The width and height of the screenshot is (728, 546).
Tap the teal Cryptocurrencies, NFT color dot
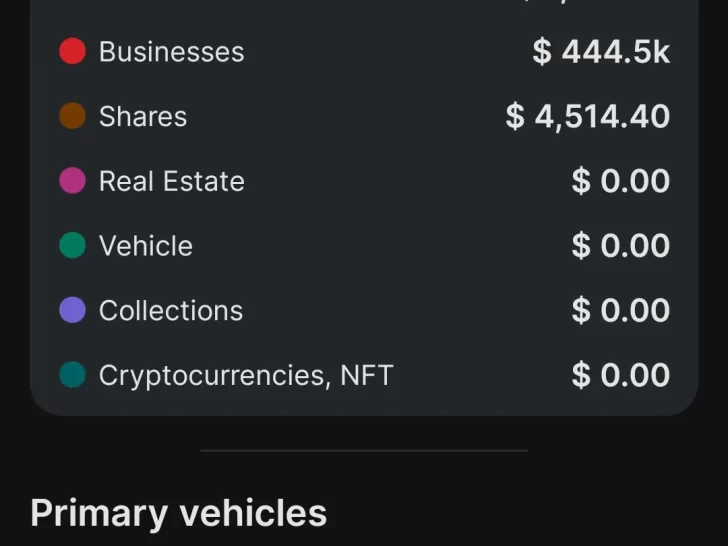[x=72, y=375]
